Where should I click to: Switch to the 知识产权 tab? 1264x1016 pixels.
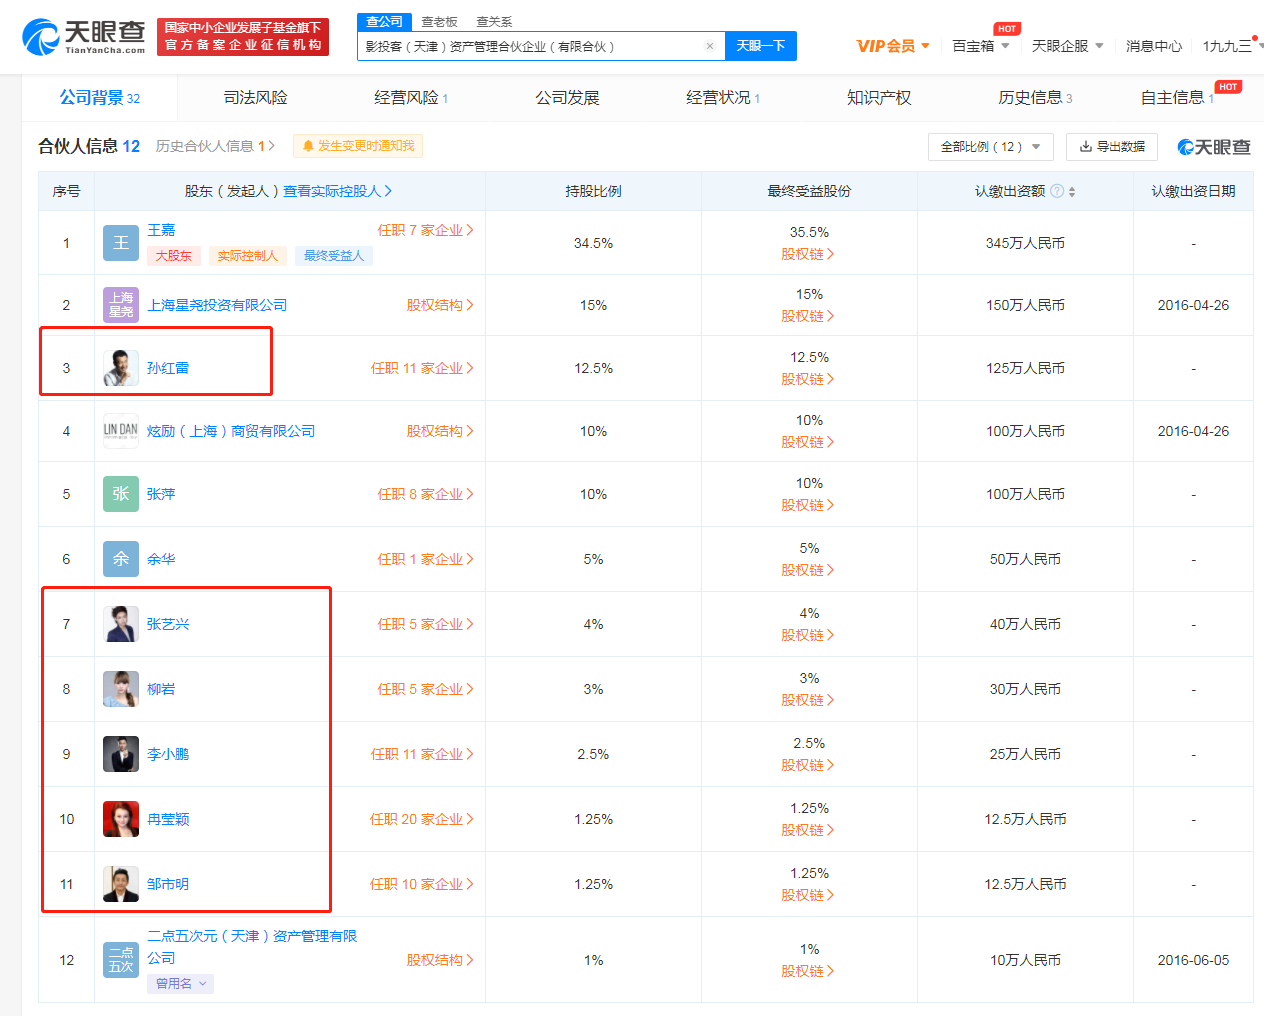[879, 98]
